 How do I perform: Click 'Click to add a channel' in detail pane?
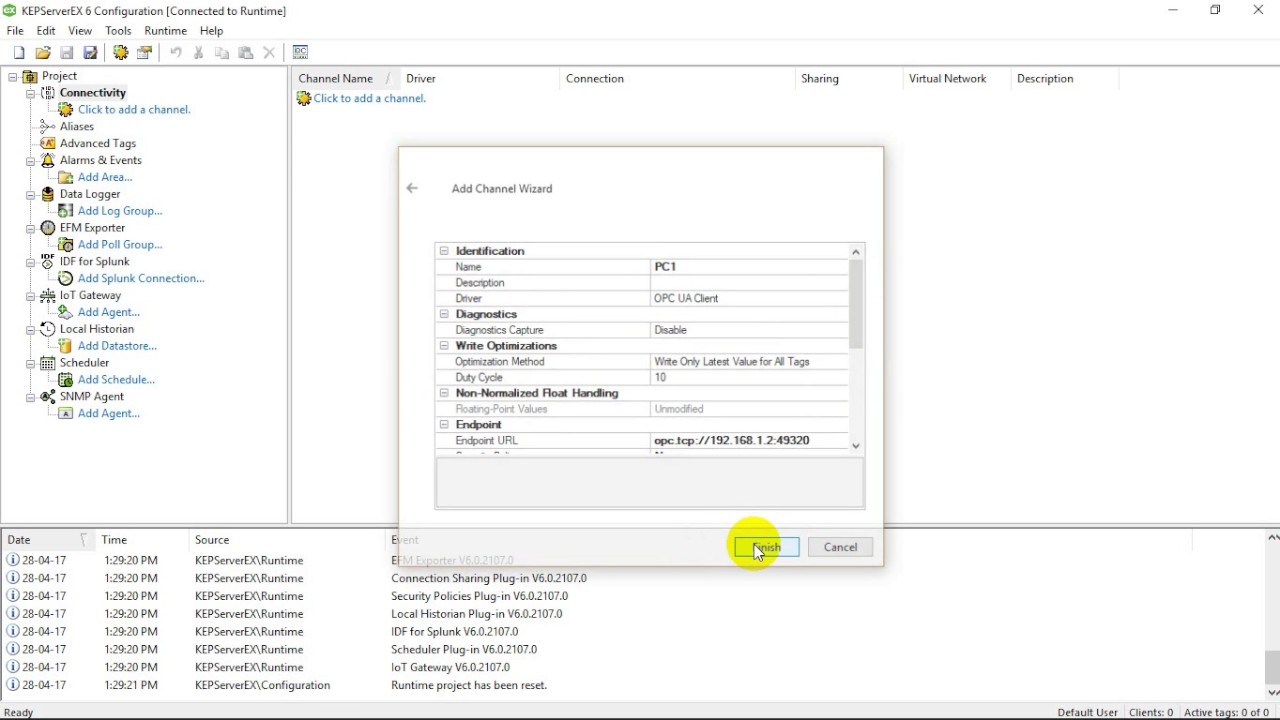[370, 99]
